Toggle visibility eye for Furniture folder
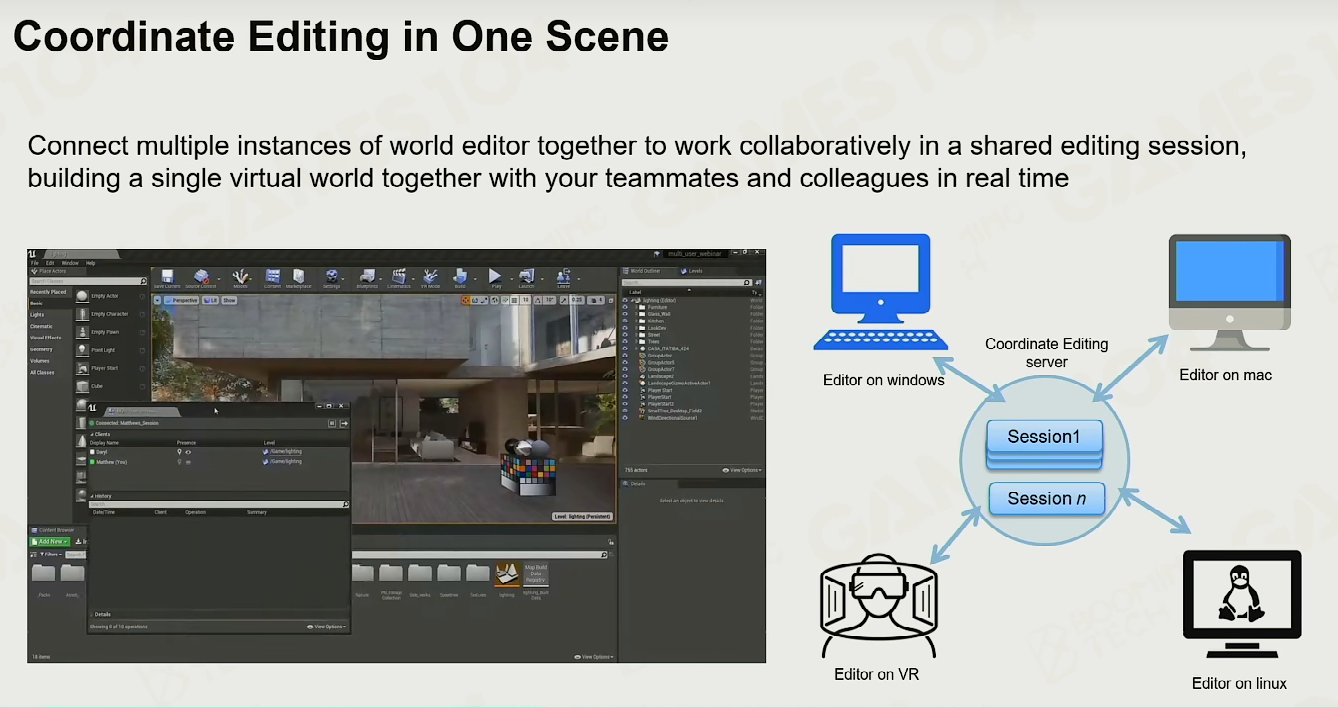The width and height of the screenshot is (1338, 707). (x=626, y=307)
